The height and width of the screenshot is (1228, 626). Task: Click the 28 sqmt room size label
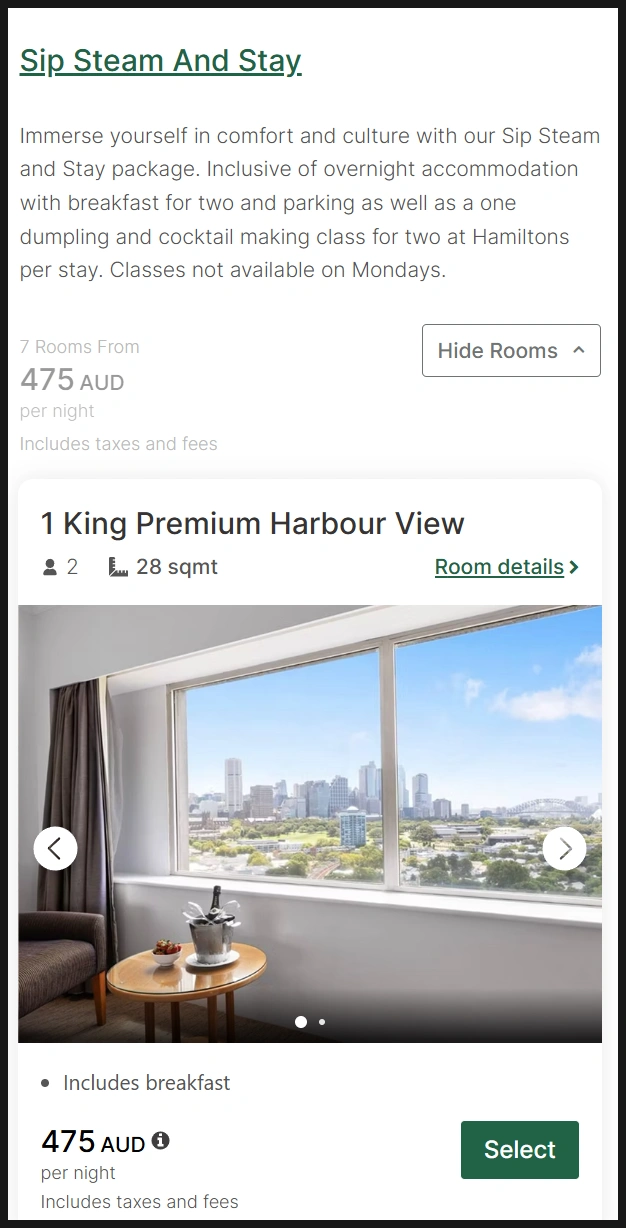pos(177,567)
